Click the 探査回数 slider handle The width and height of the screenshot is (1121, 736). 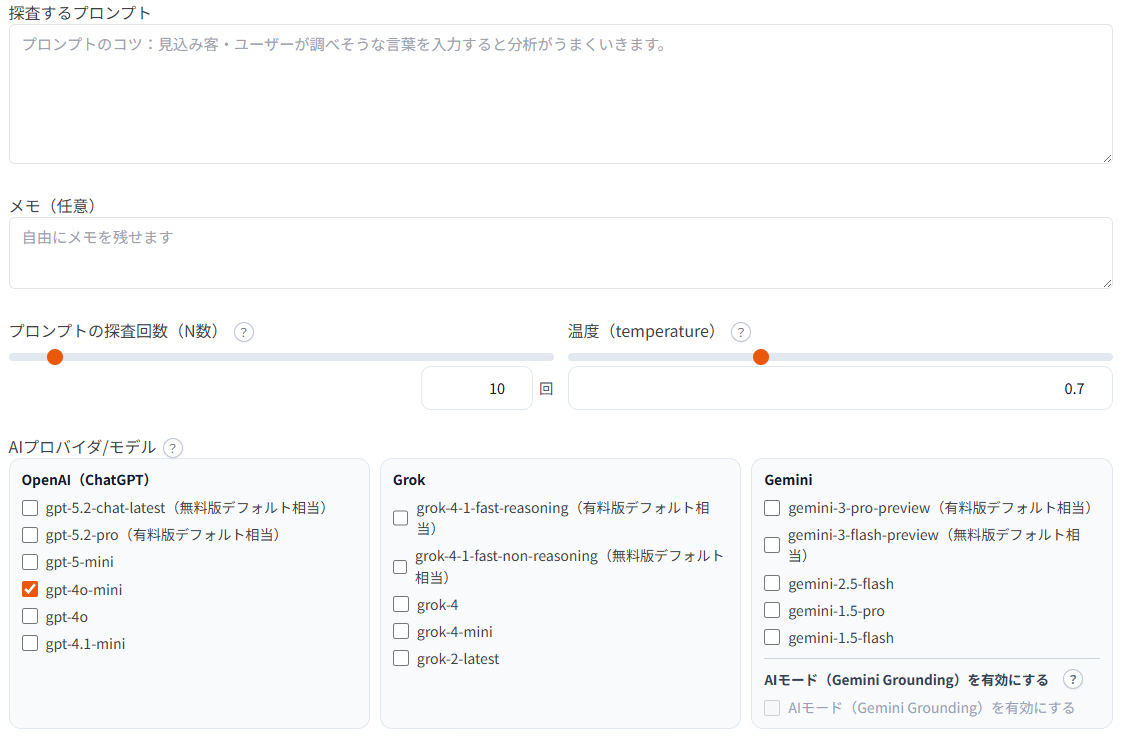tap(55, 356)
